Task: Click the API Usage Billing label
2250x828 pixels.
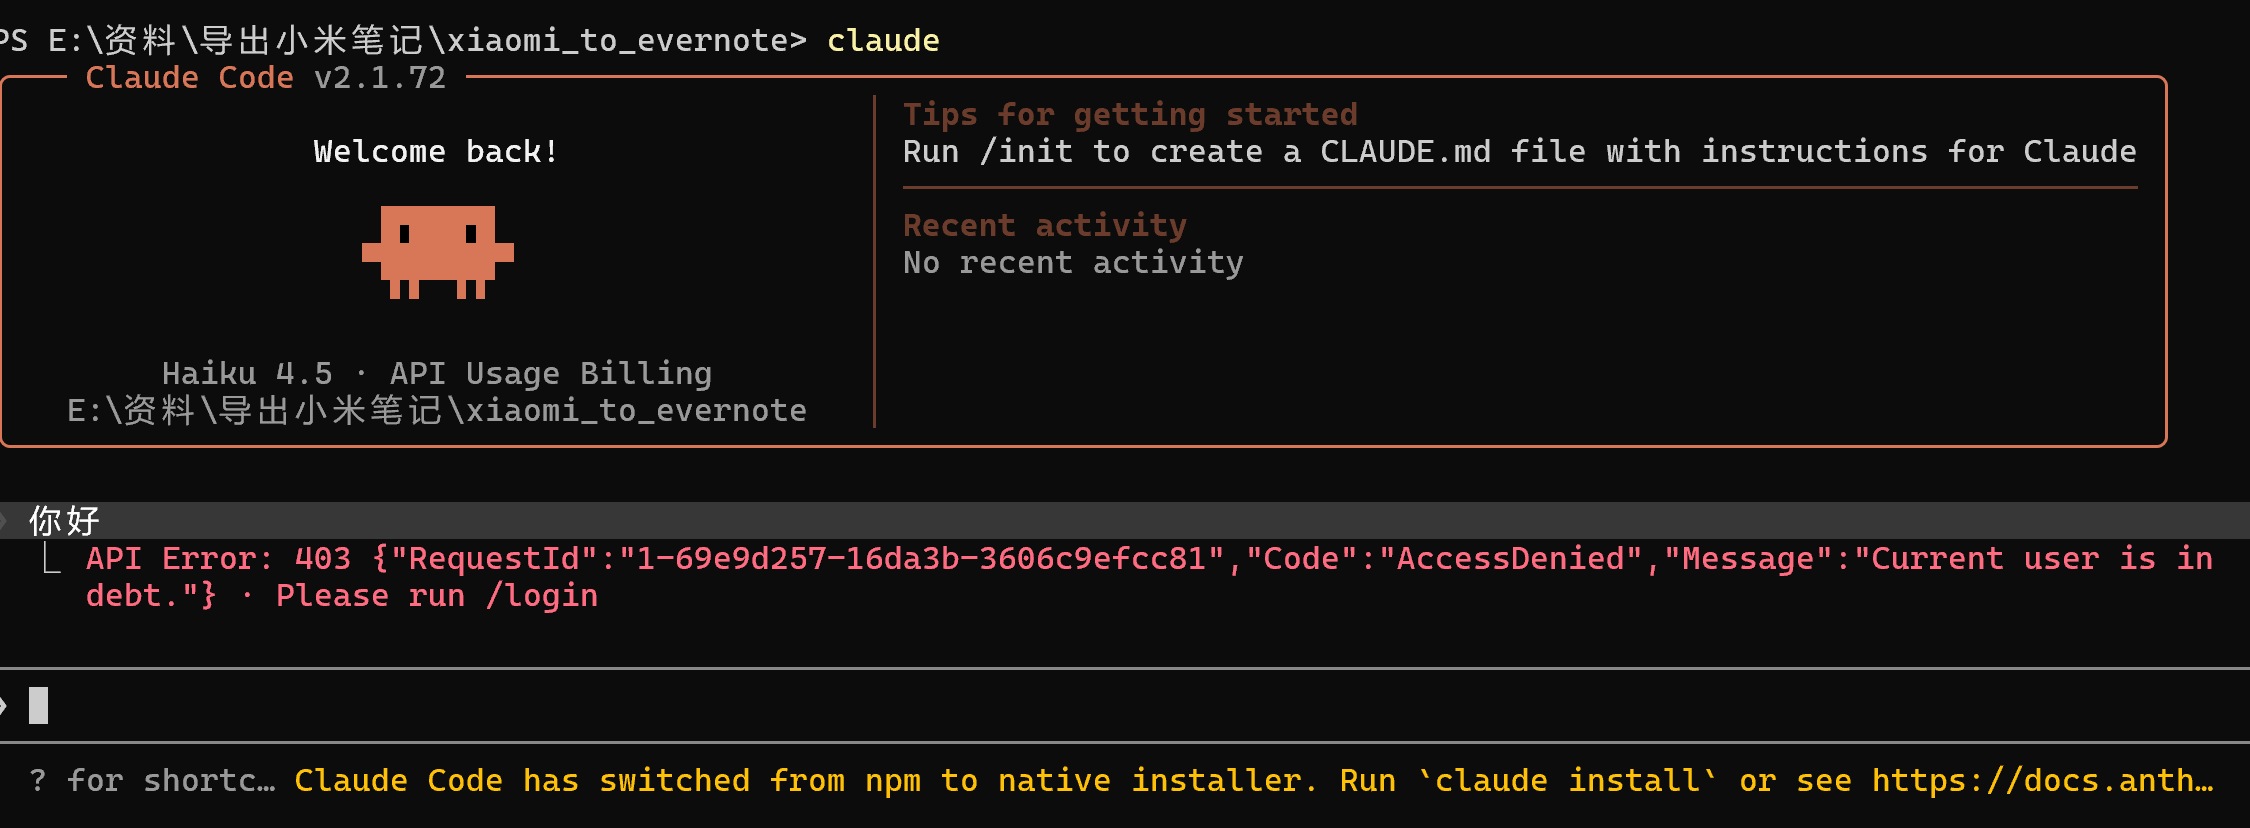Action: click(551, 374)
